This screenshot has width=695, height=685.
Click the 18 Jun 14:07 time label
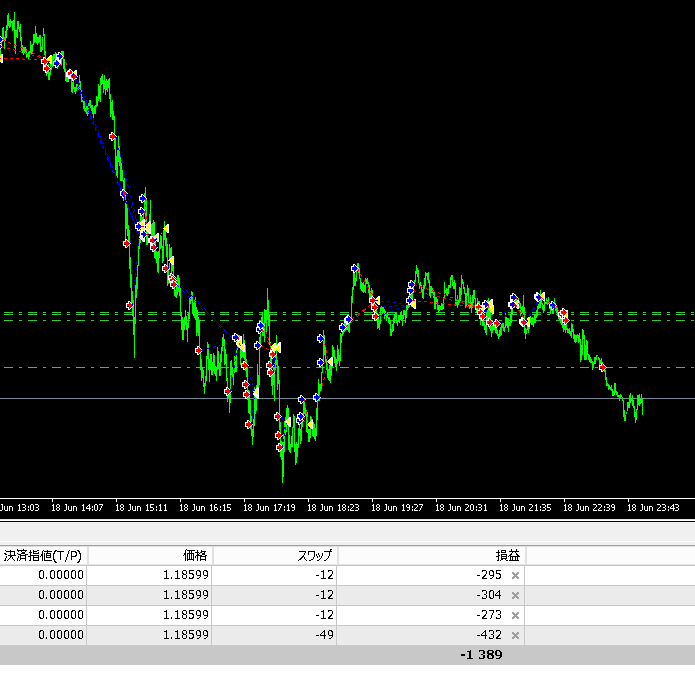point(77,508)
